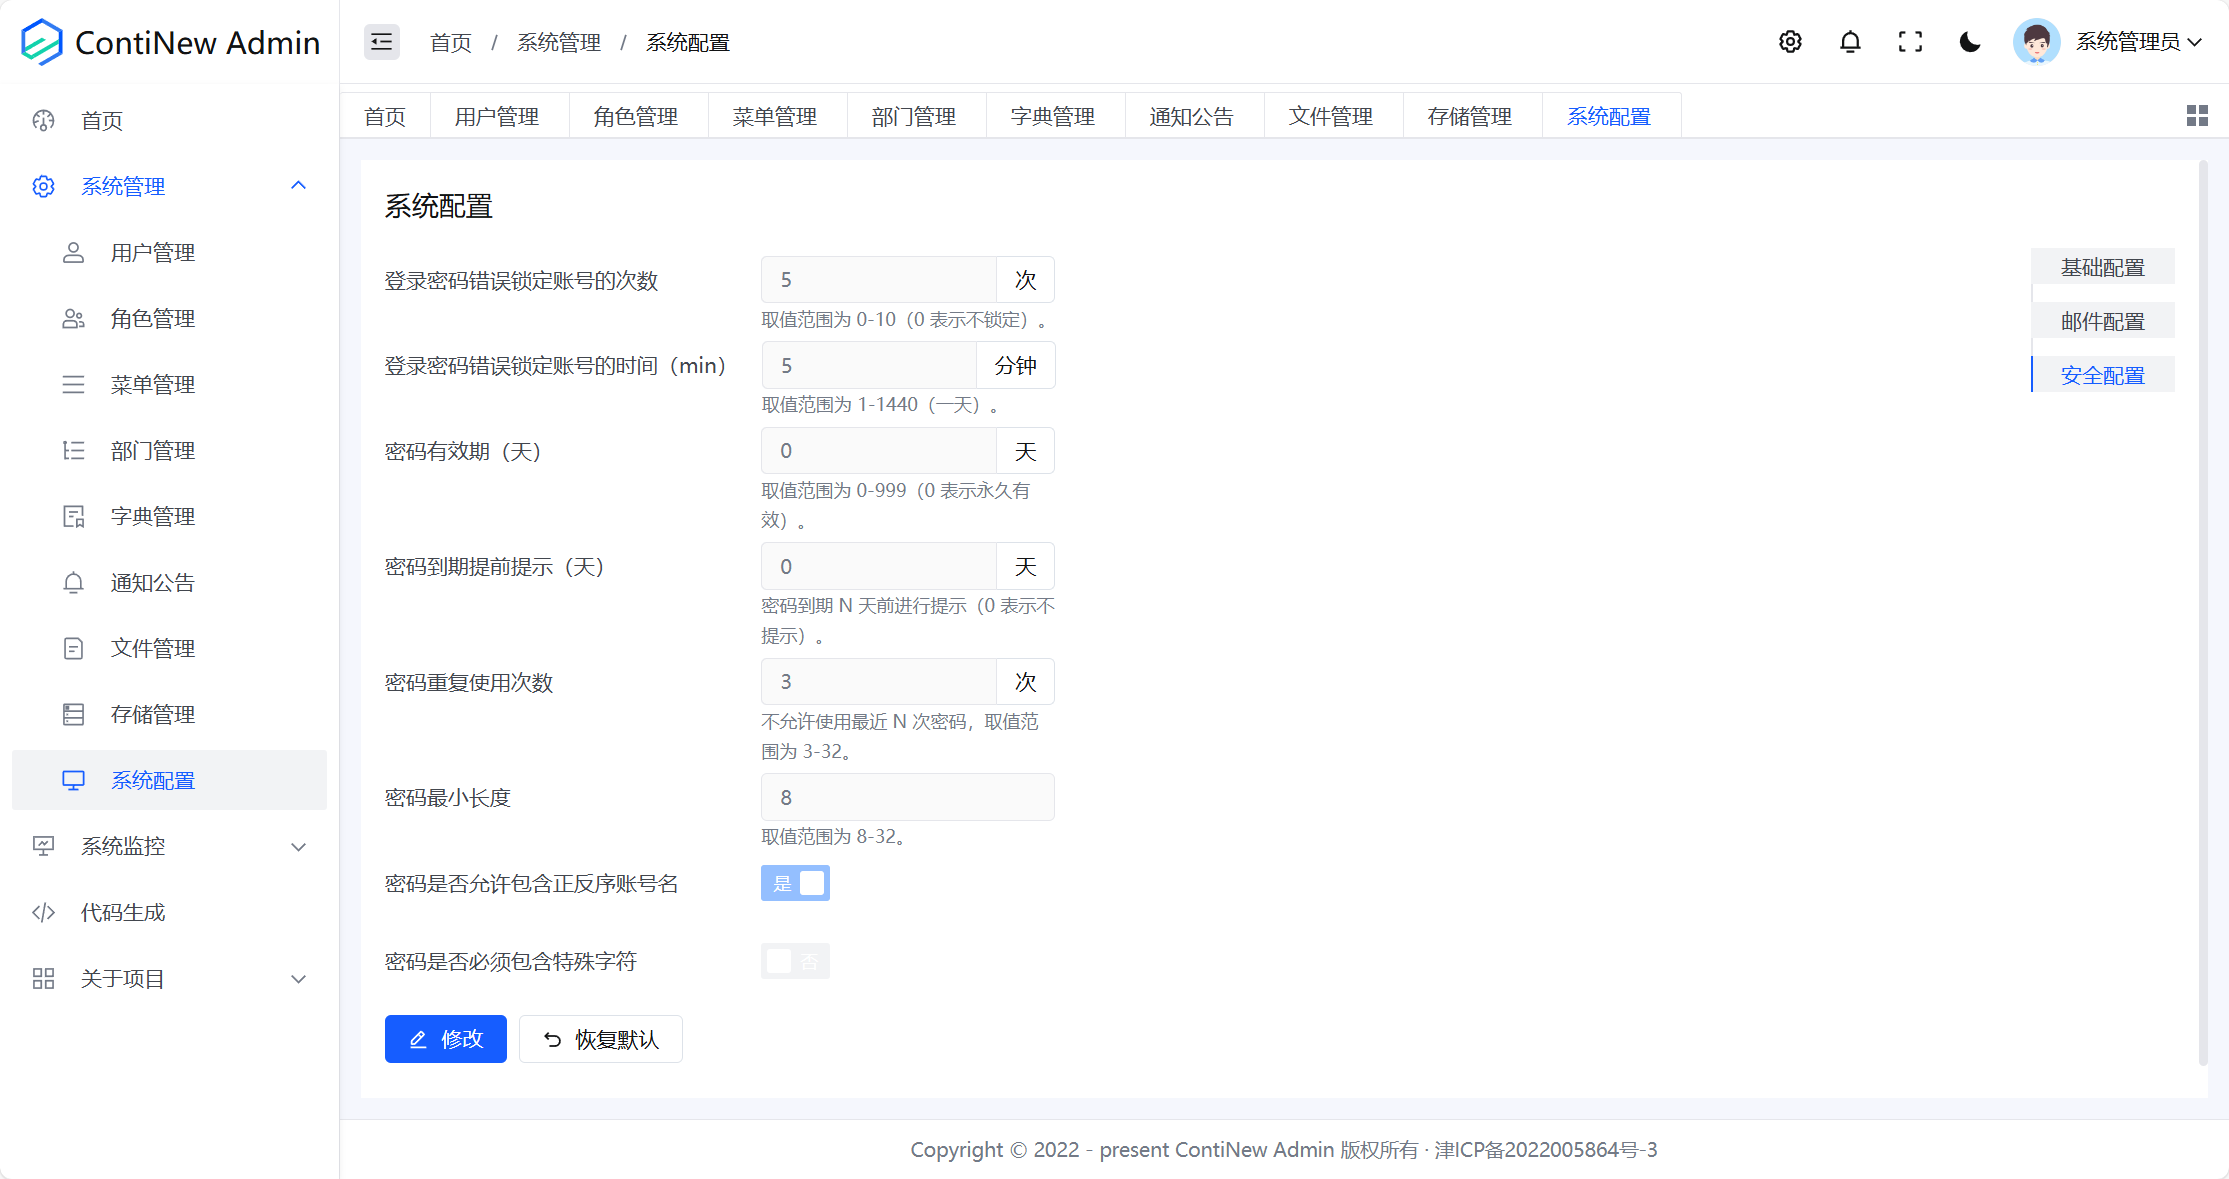Viewport: 2229px width, 1179px height.
Task: Click 恢复默认 to restore defaults
Action: [600, 1039]
